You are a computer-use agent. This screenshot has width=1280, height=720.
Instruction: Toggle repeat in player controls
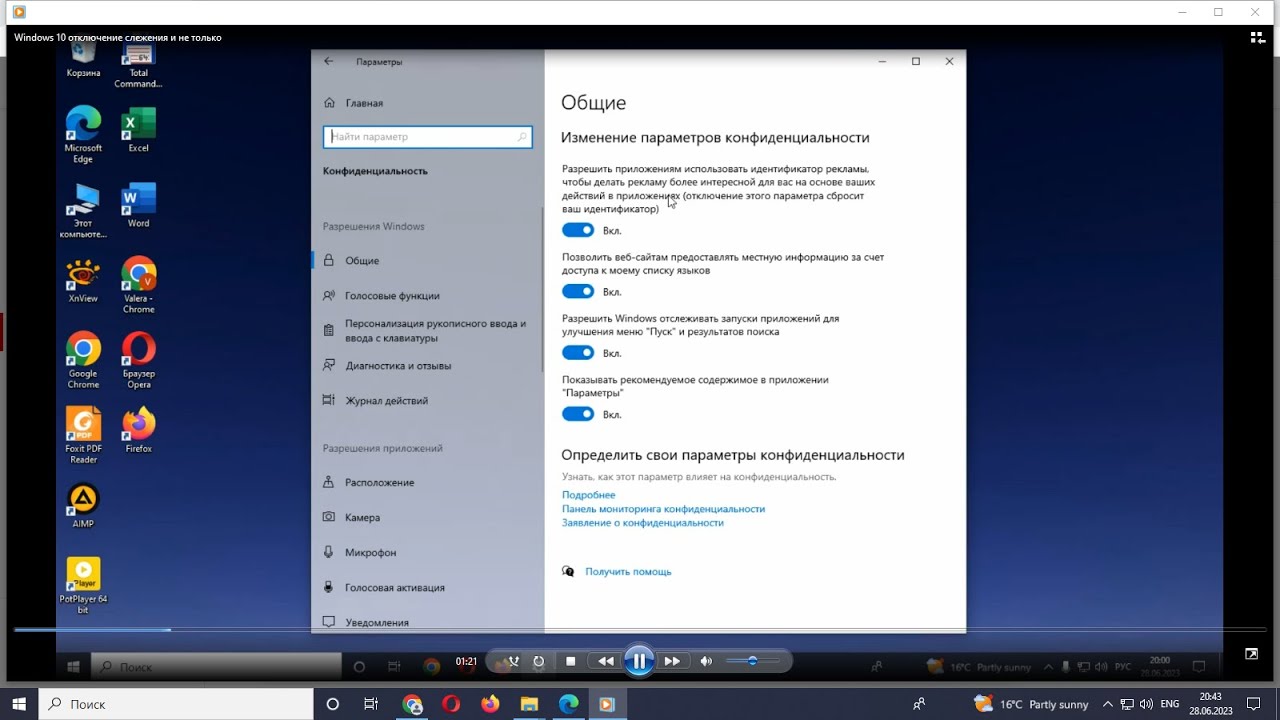(x=539, y=661)
